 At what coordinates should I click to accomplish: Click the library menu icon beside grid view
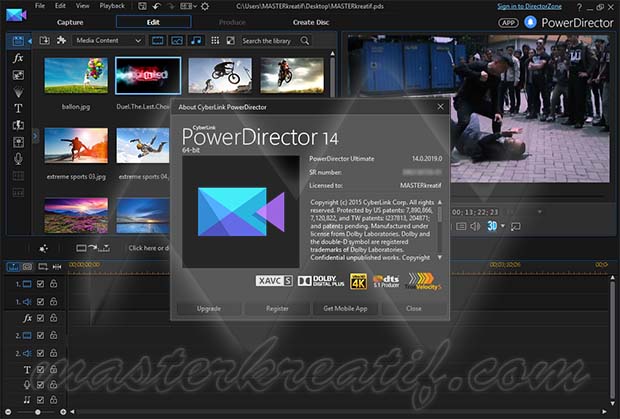pos(231,40)
